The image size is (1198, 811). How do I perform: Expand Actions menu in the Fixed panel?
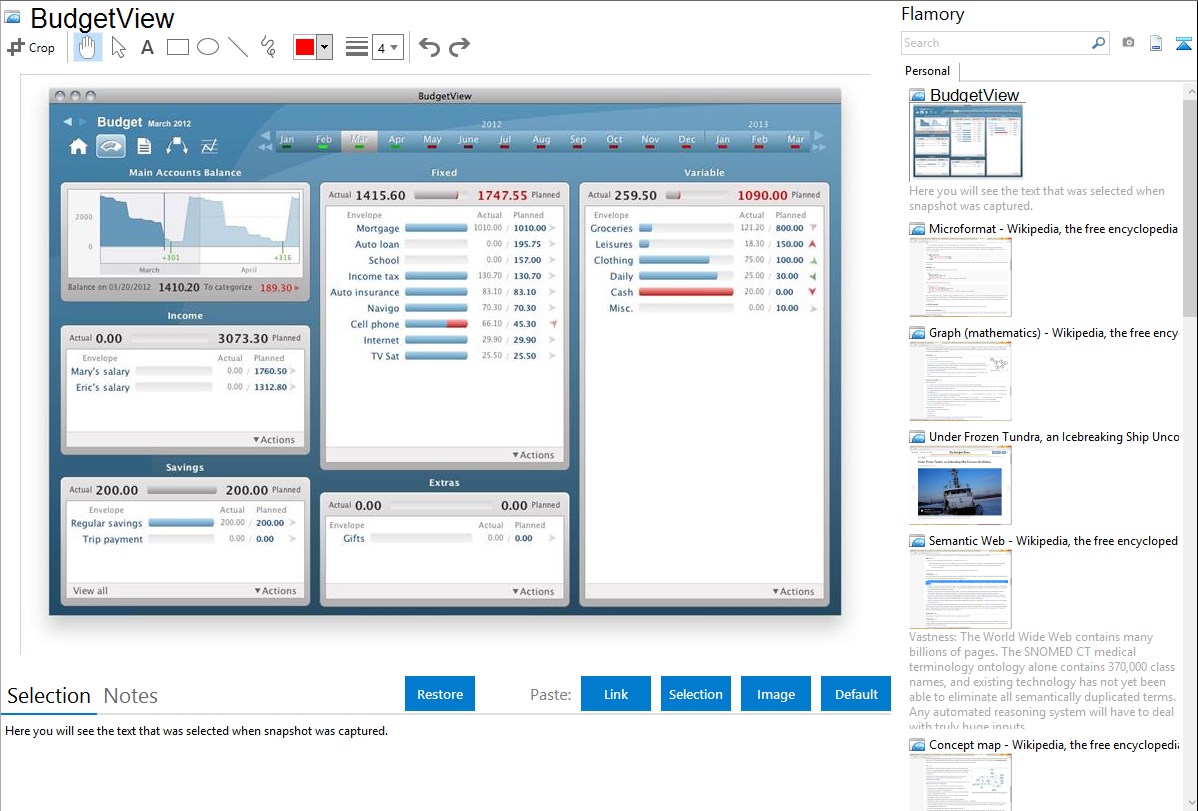tap(533, 455)
